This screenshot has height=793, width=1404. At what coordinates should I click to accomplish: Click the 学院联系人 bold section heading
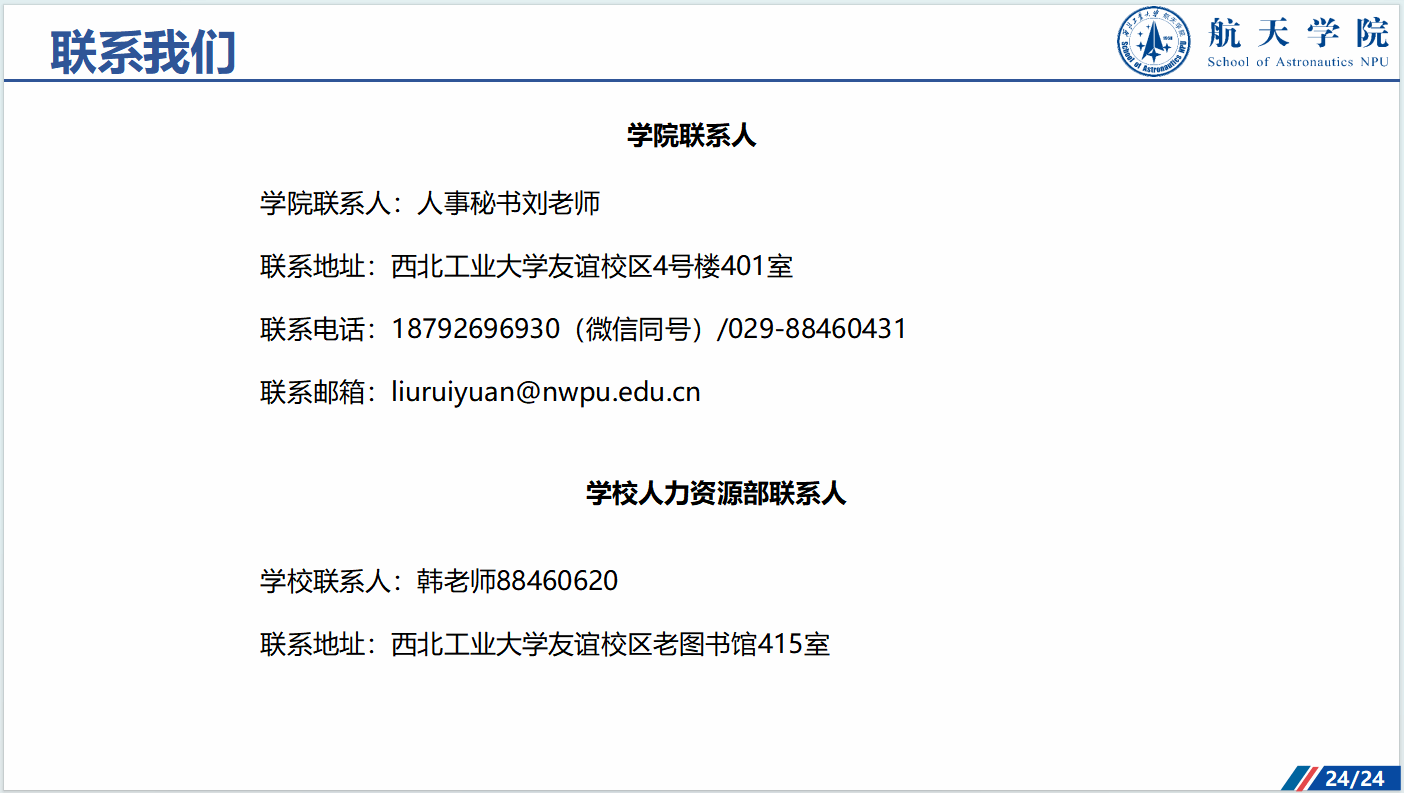[x=691, y=135]
